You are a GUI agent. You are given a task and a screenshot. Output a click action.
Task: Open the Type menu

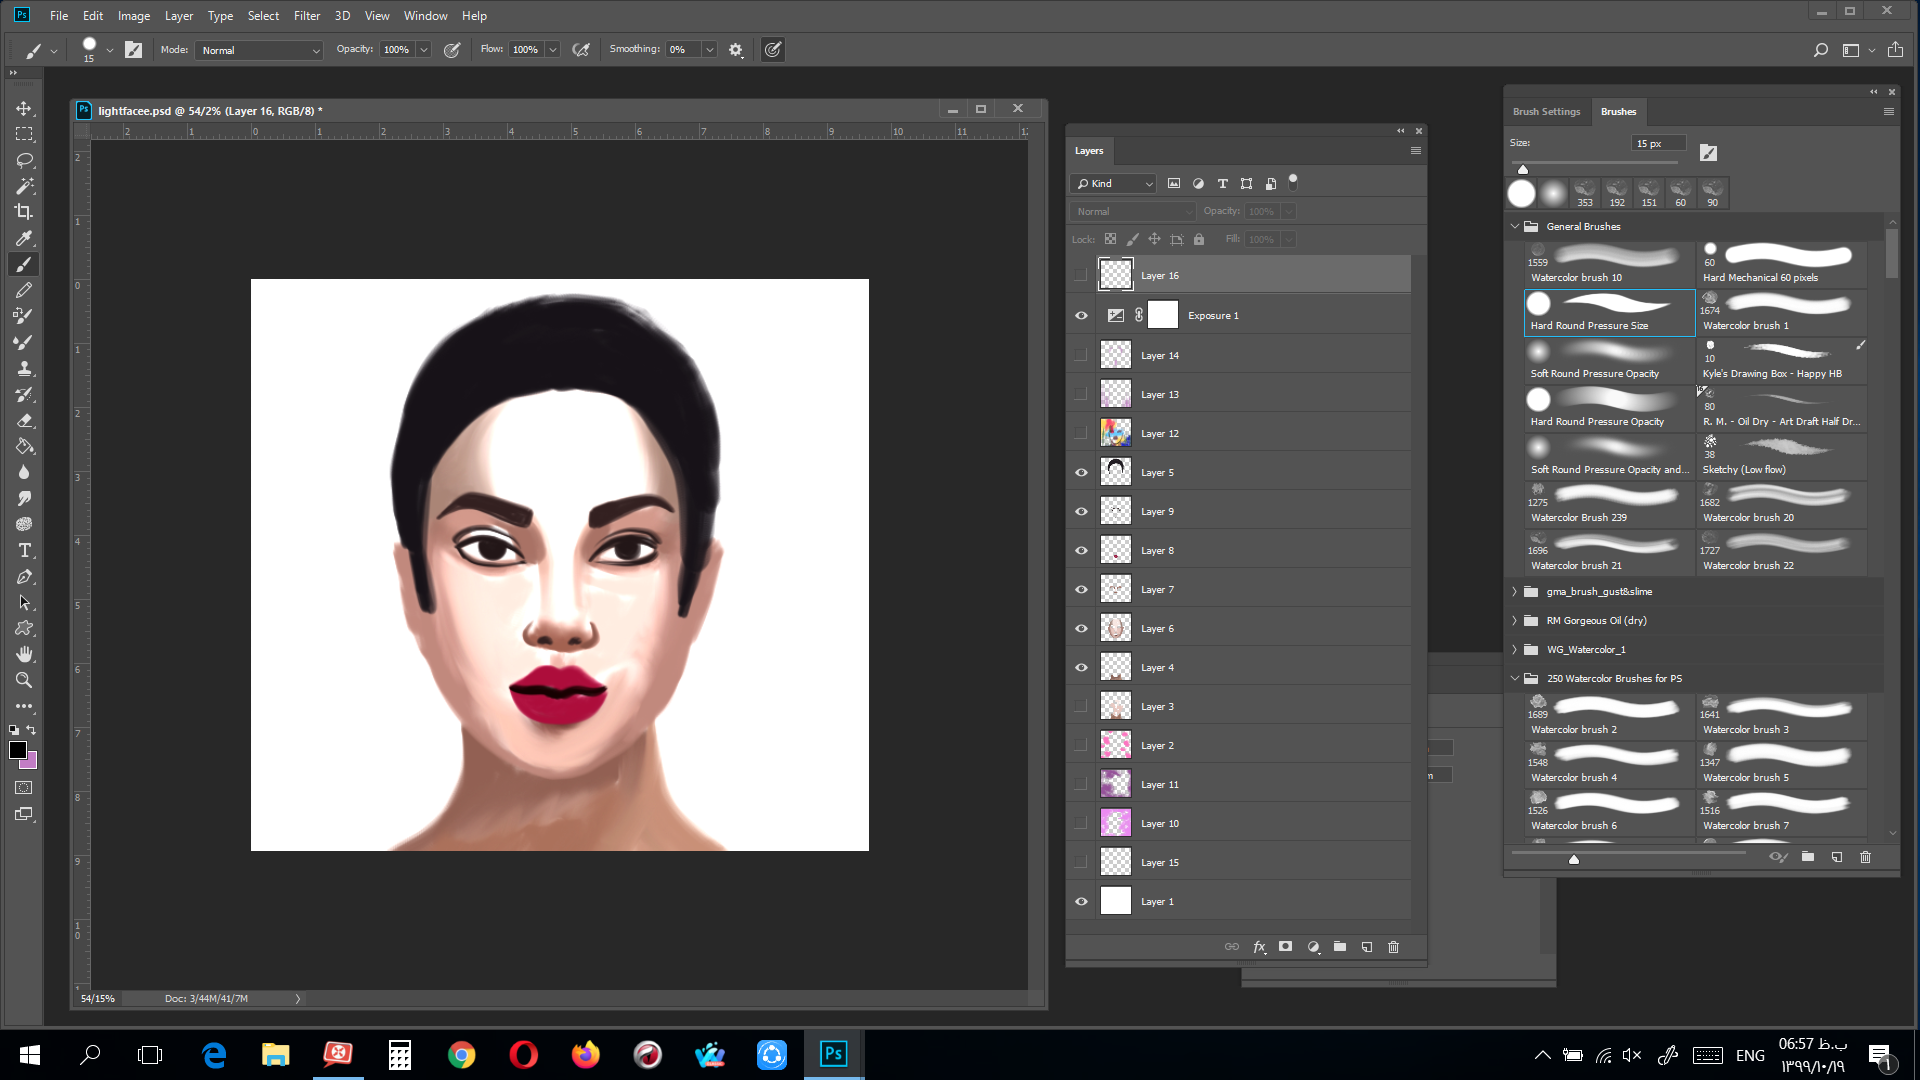point(220,16)
